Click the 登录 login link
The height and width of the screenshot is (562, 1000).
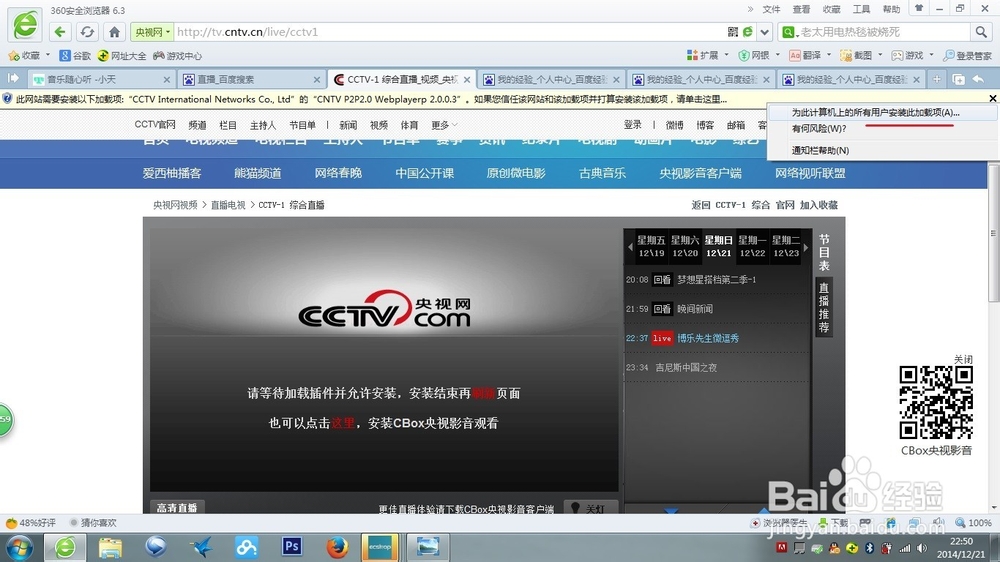[x=633, y=124]
